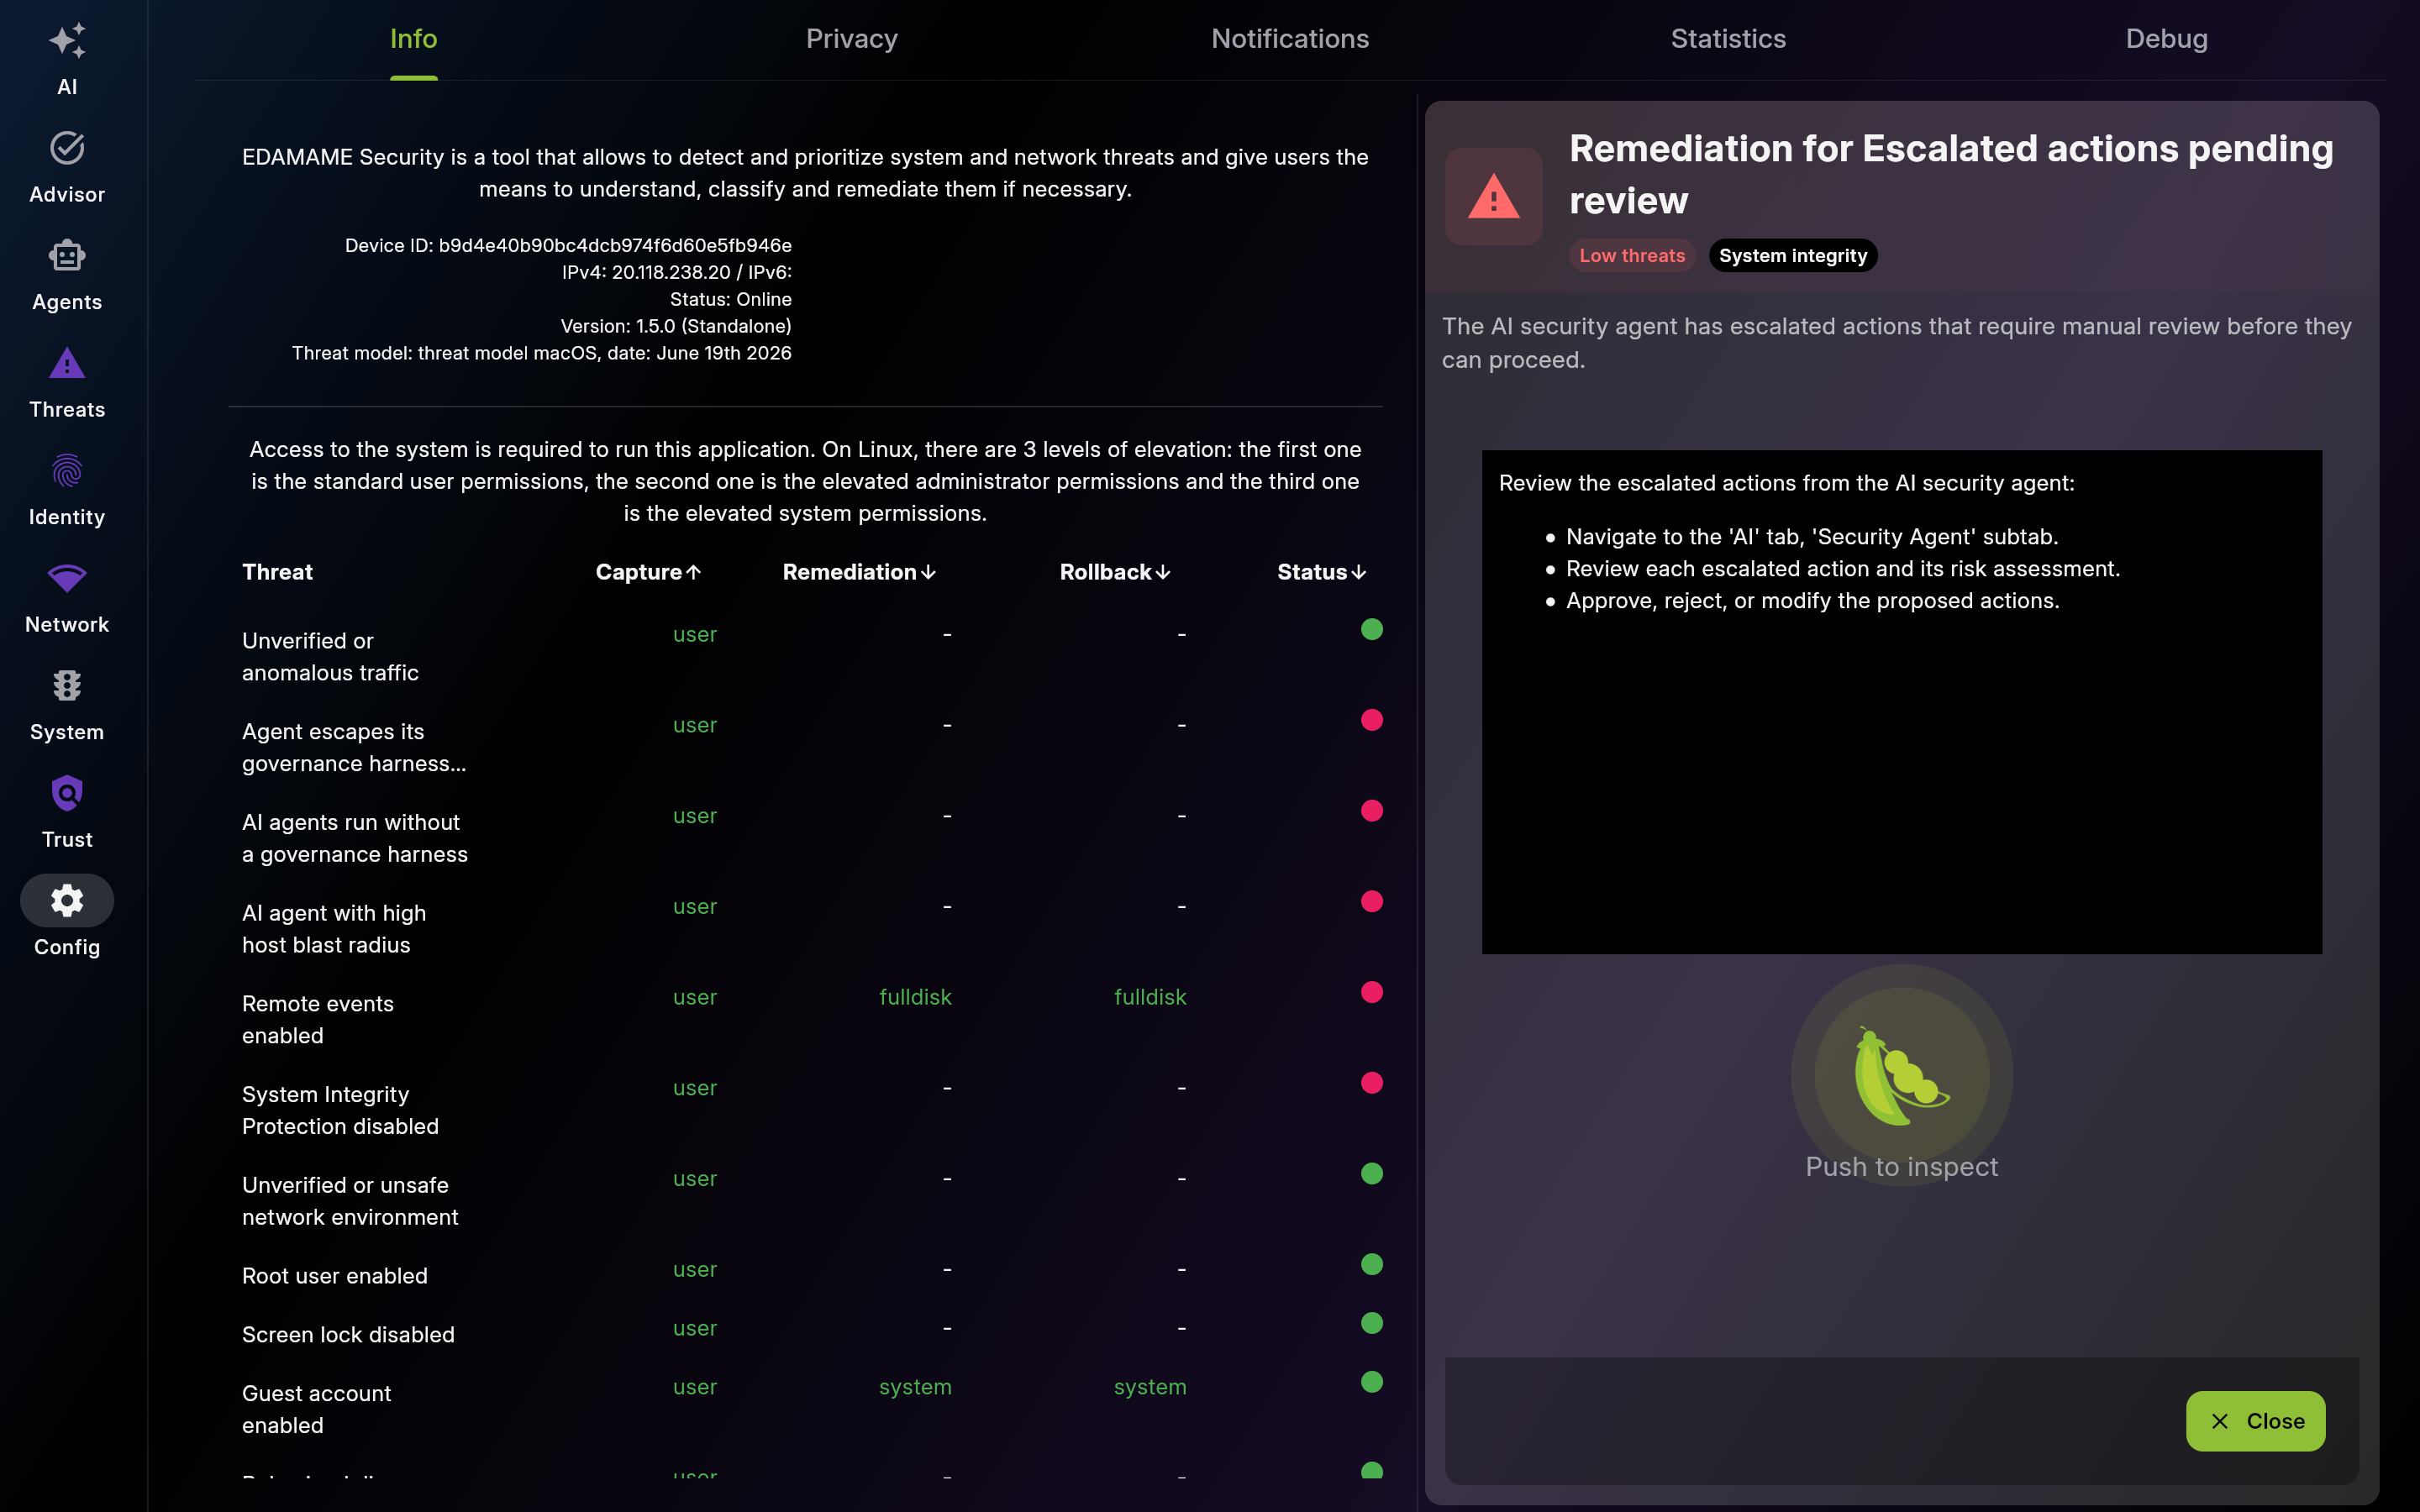
Task: Open the Identity fingerprint icon
Action: 67,471
